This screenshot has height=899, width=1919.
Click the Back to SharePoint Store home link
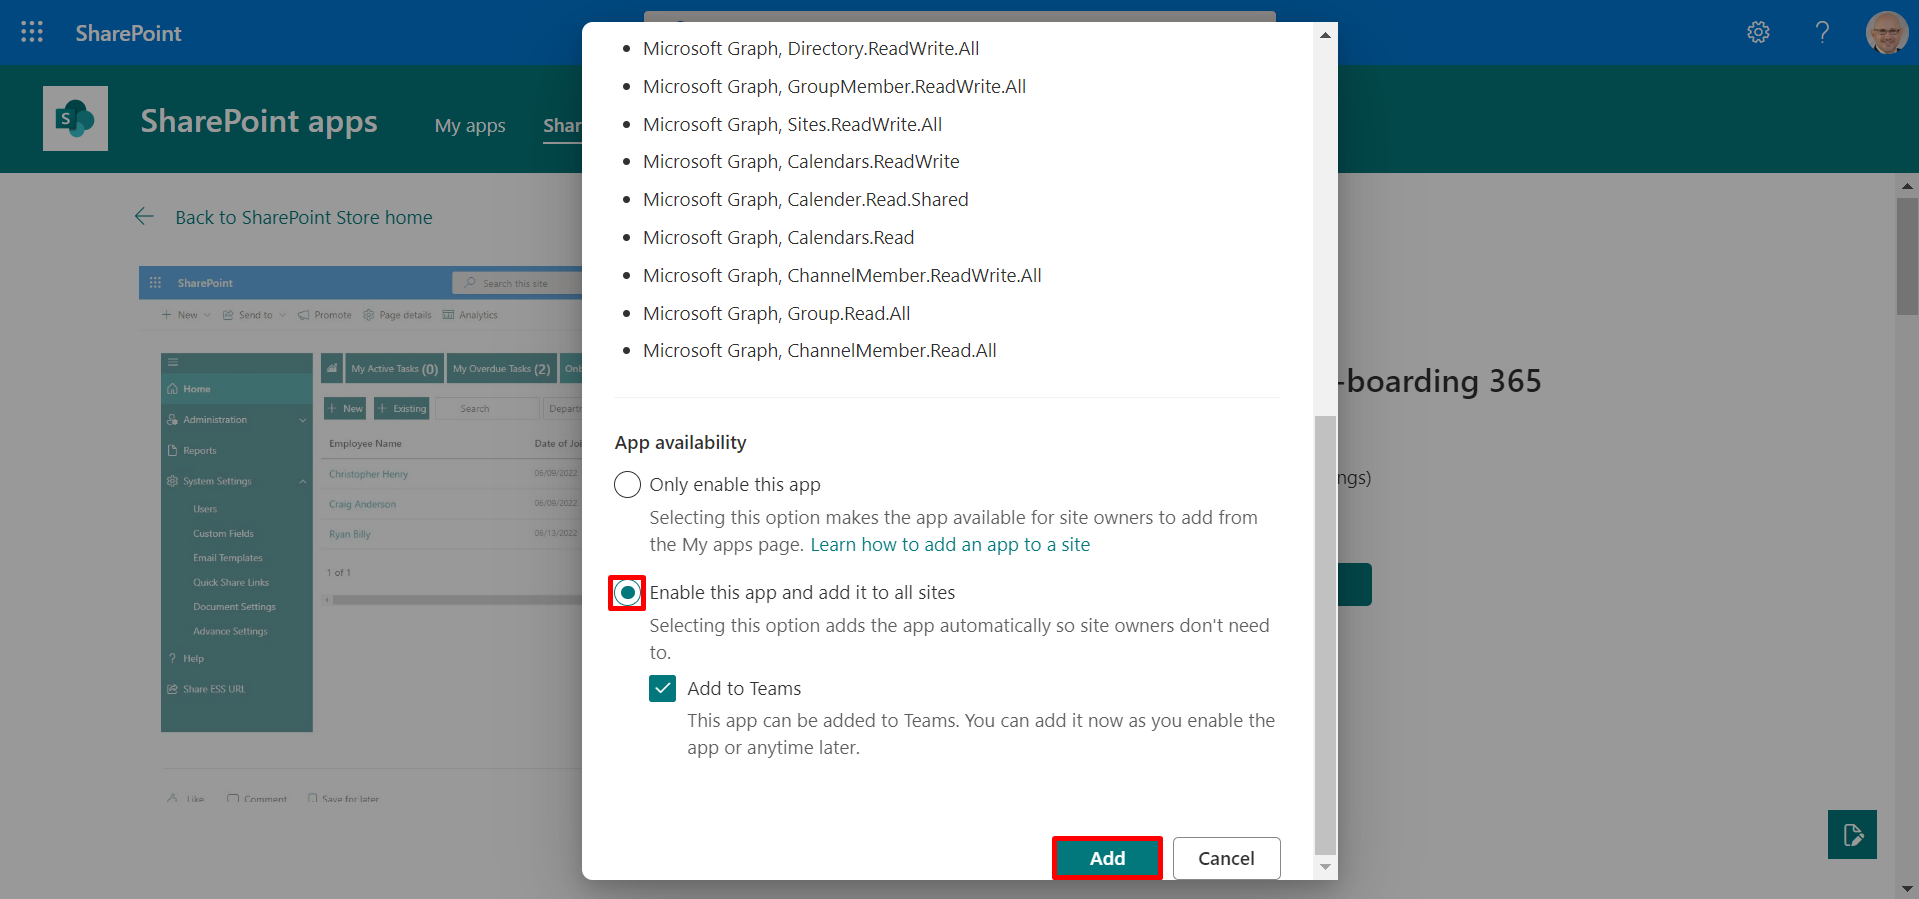click(x=304, y=217)
